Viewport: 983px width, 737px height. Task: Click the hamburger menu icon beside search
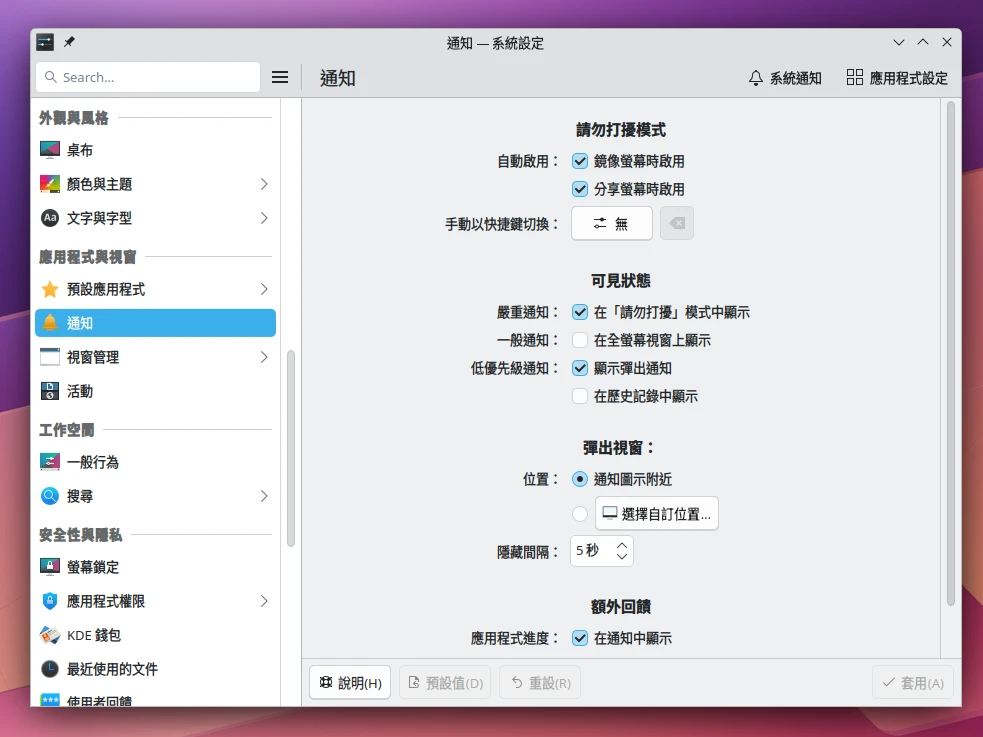point(280,77)
